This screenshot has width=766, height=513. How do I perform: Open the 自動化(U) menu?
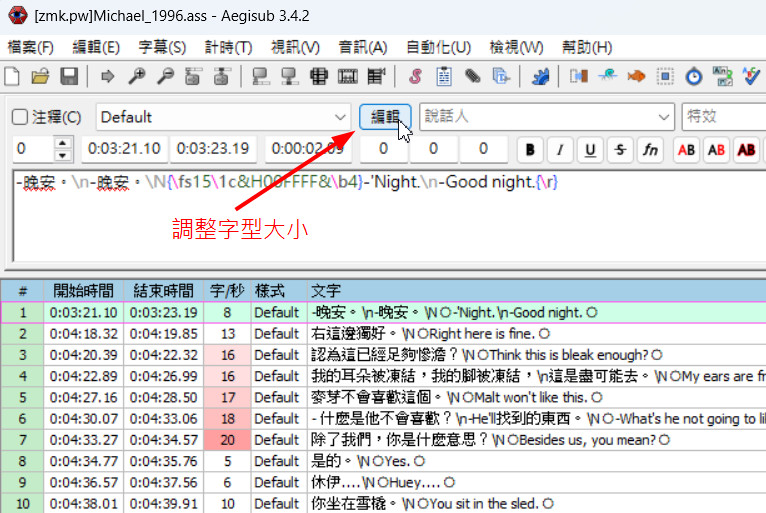[438, 47]
